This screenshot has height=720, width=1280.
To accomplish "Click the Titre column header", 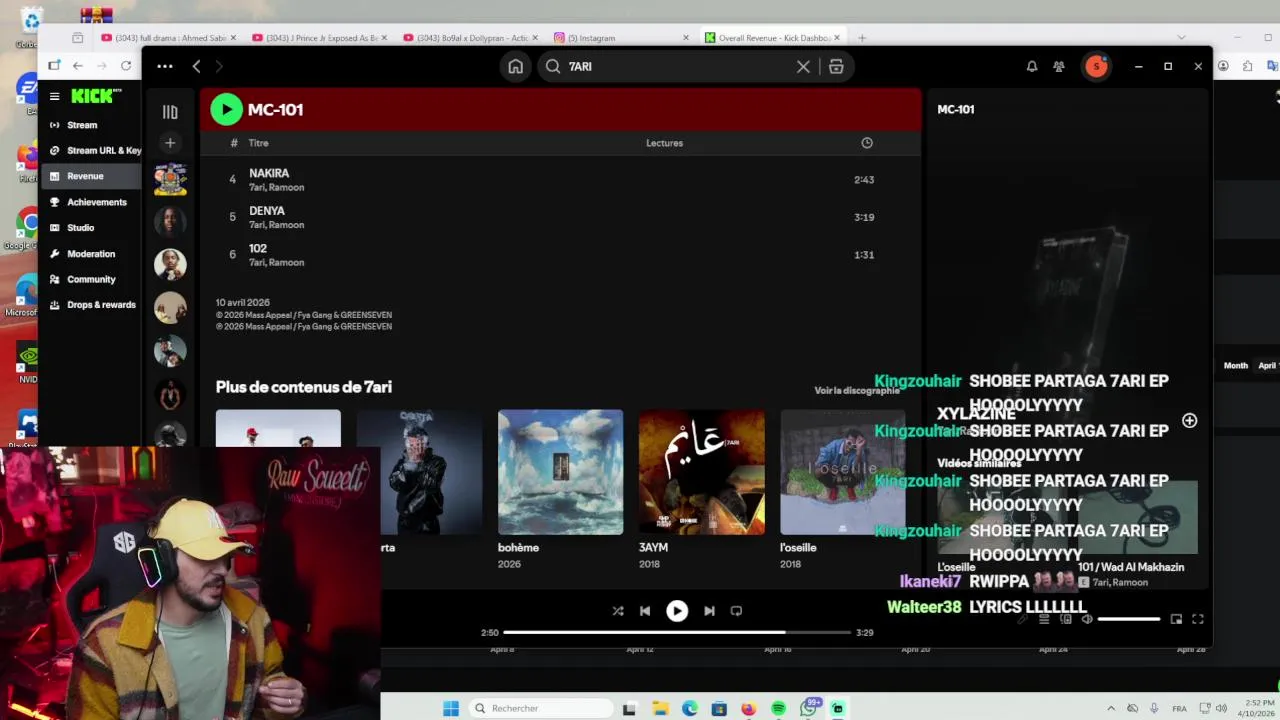I will pos(258,143).
